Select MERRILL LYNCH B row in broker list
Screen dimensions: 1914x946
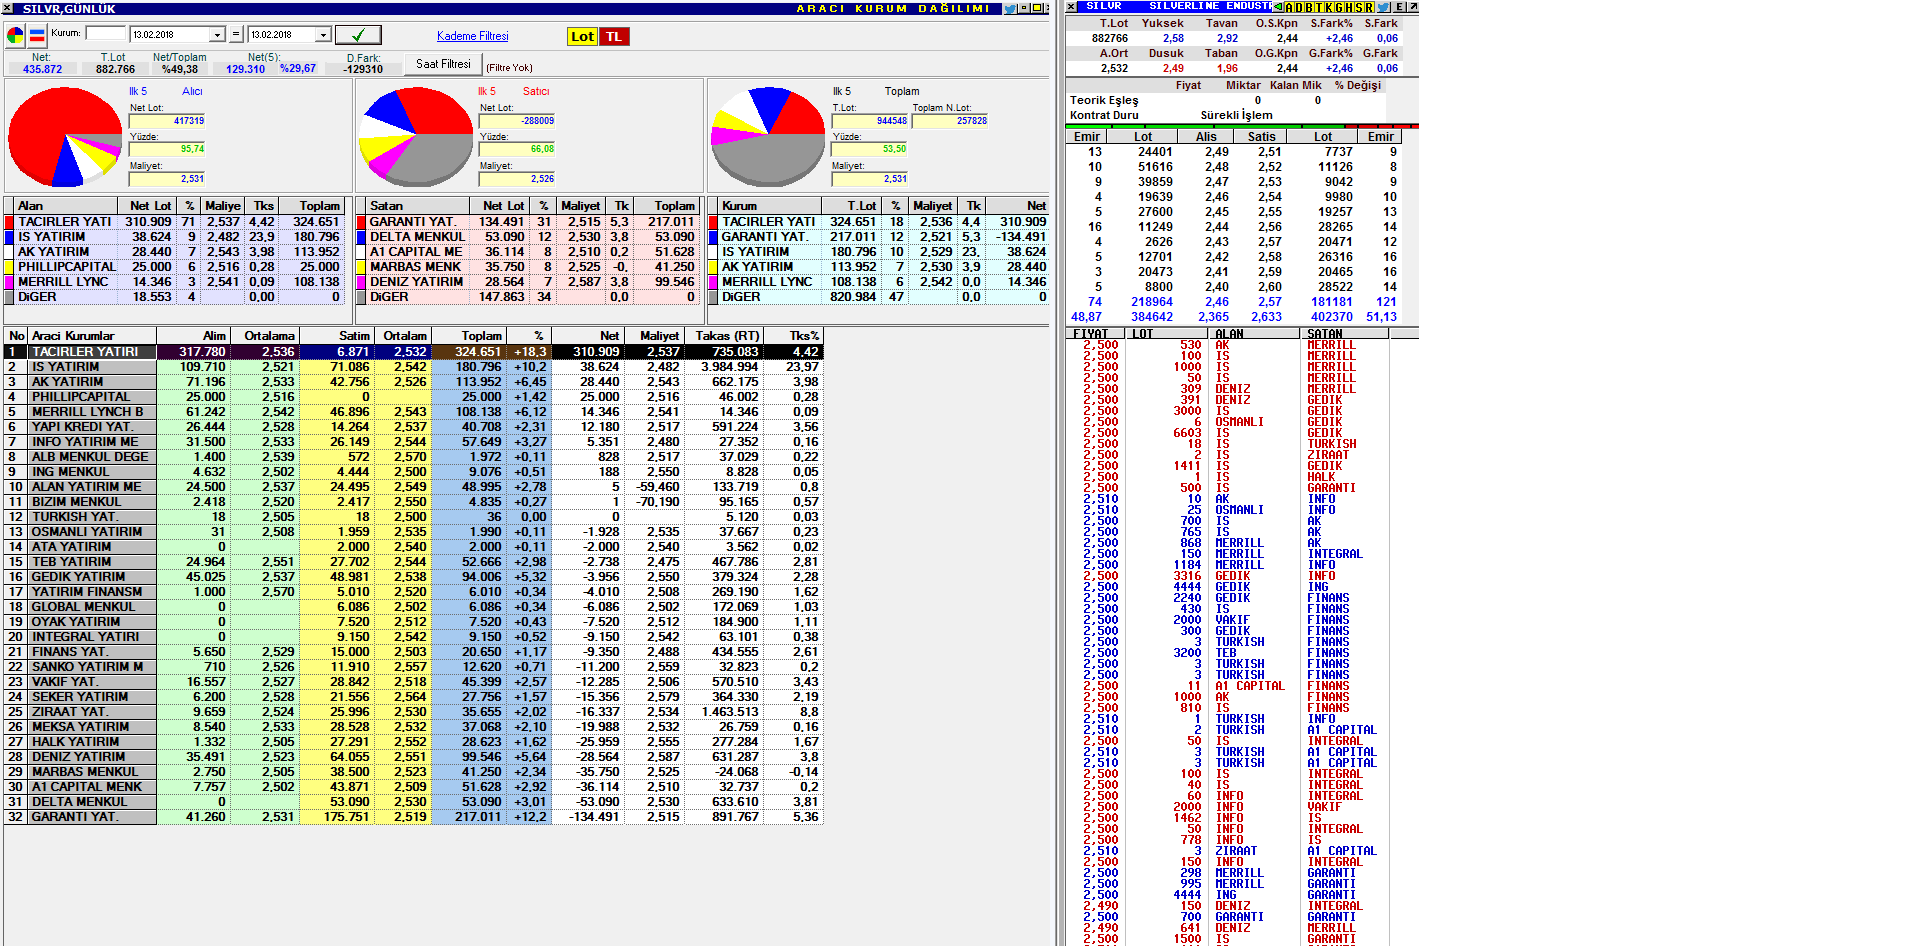pyautogui.click(x=414, y=412)
